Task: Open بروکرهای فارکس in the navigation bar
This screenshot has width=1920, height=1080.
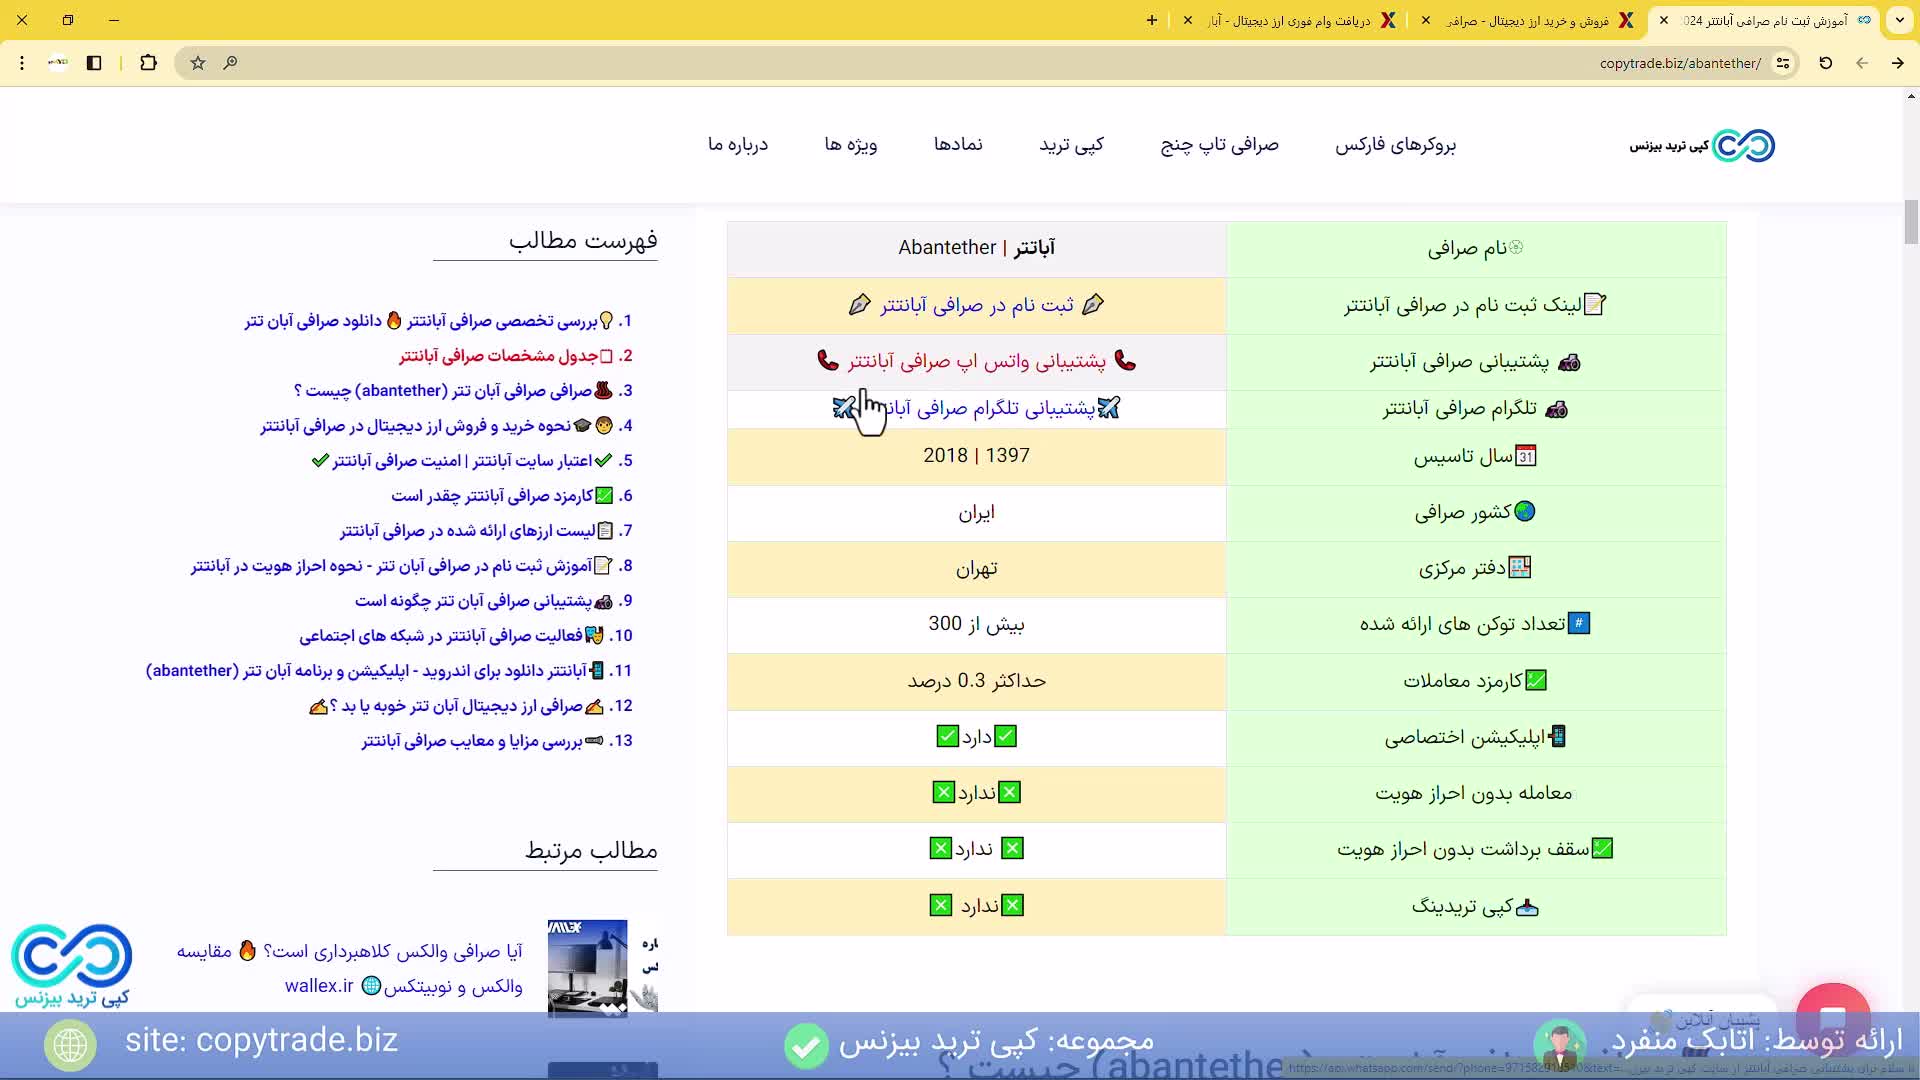Action: coord(1396,144)
